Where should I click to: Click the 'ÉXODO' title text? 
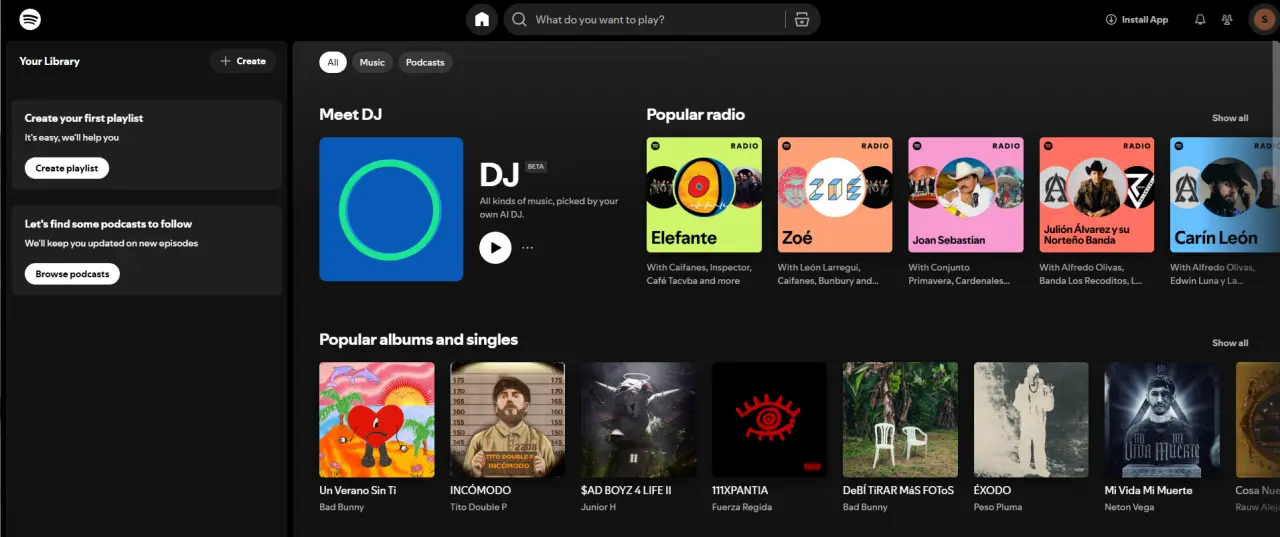[993, 490]
